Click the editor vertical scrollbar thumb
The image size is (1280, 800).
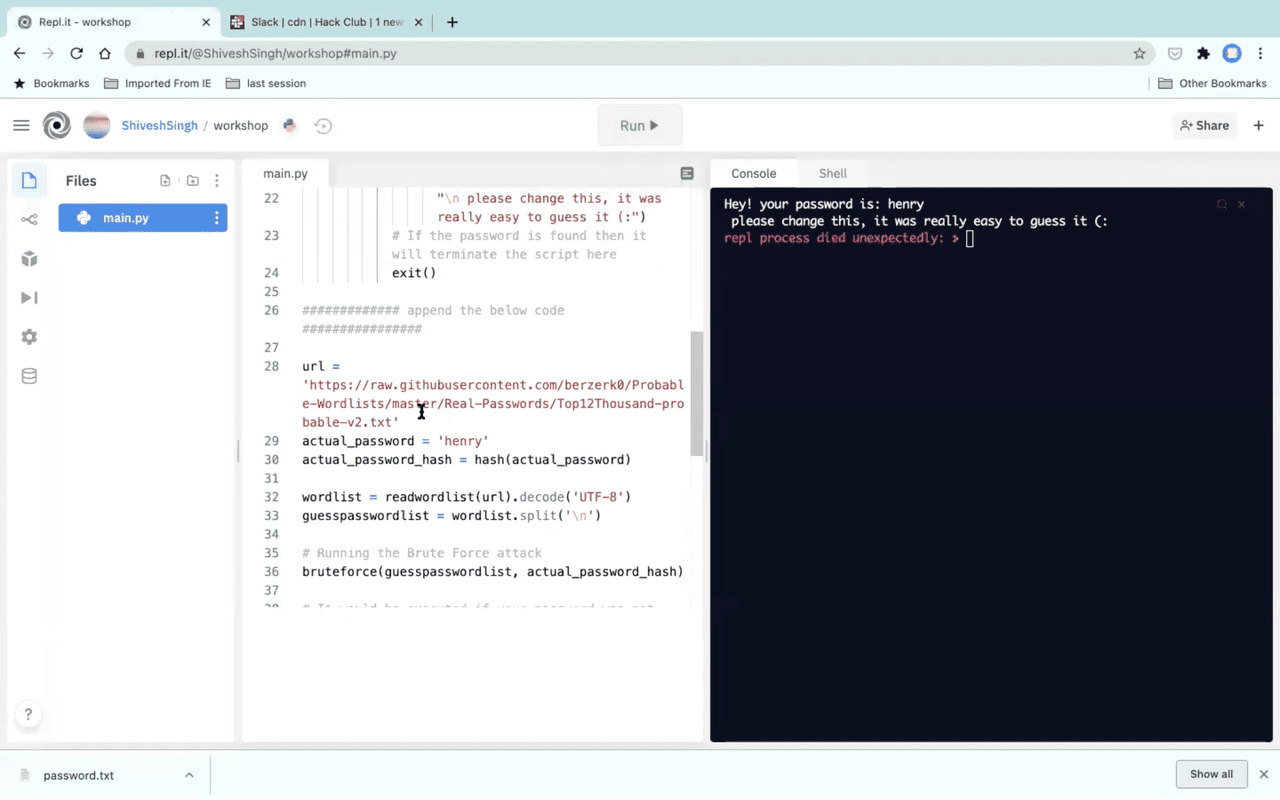click(696, 394)
